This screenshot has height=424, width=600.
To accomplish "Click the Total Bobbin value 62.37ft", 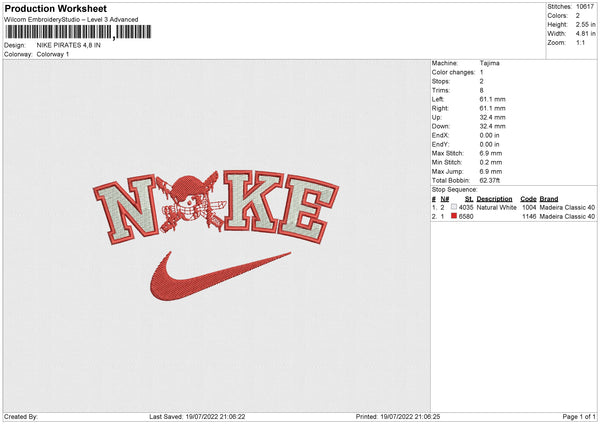I will point(490,180).
